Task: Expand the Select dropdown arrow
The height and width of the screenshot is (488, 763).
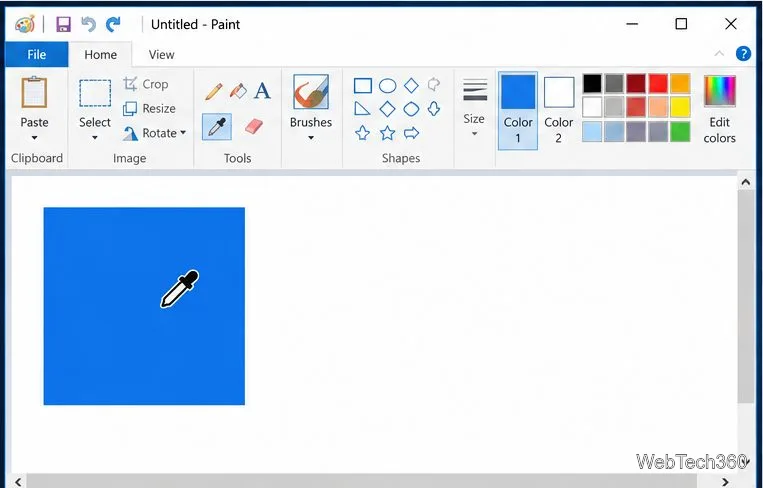Action: (x=95, y=138)
